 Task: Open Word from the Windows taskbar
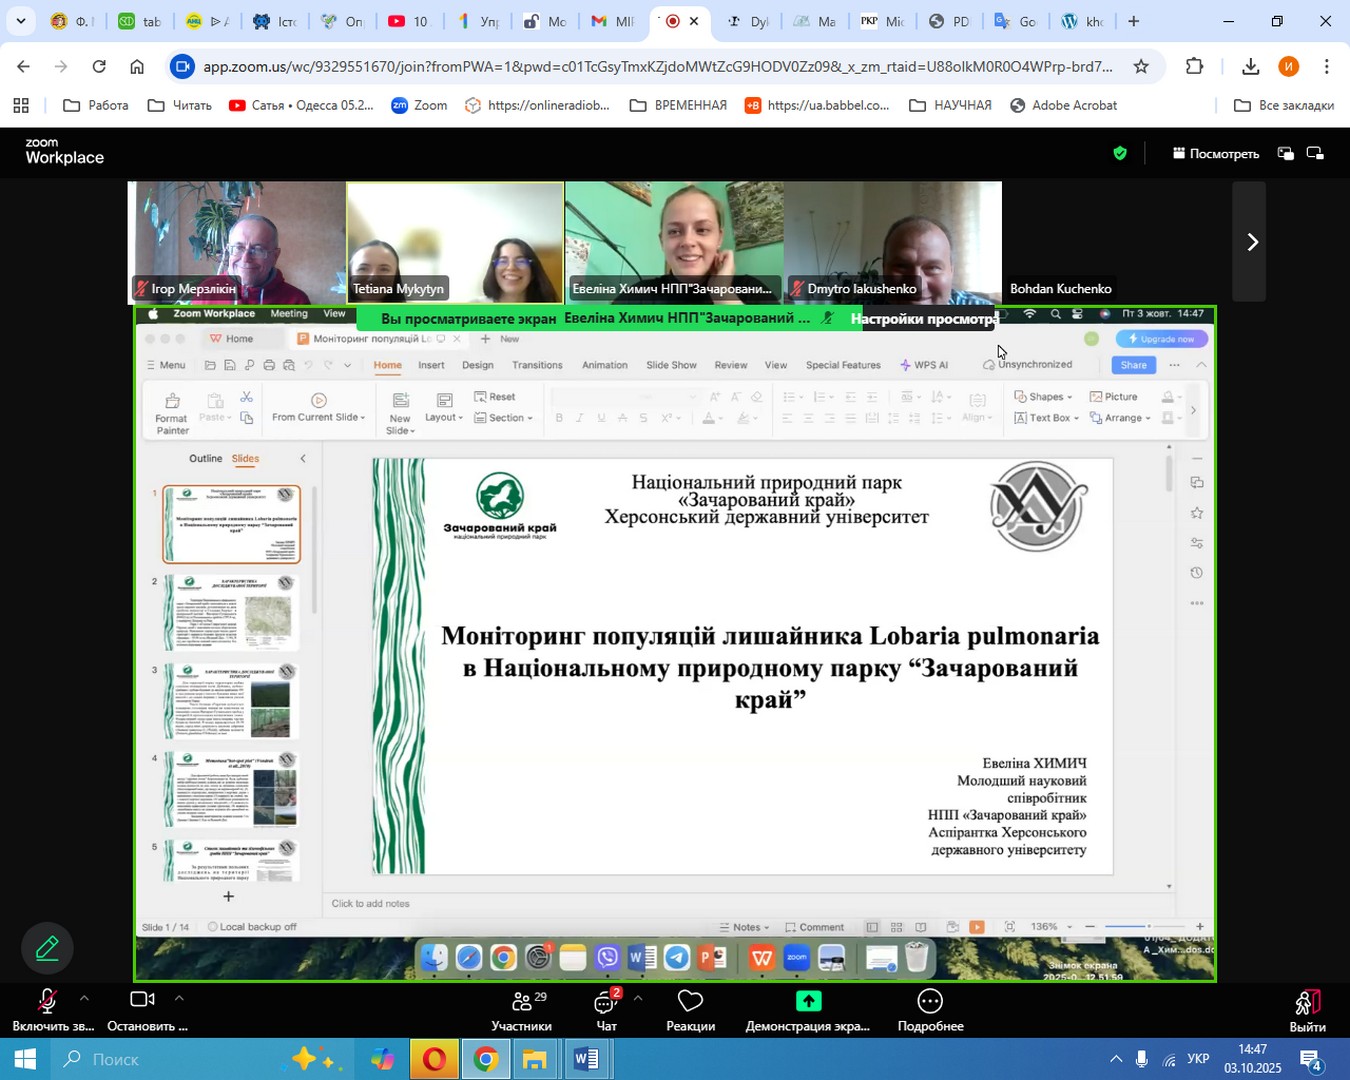pos(587,1059)
